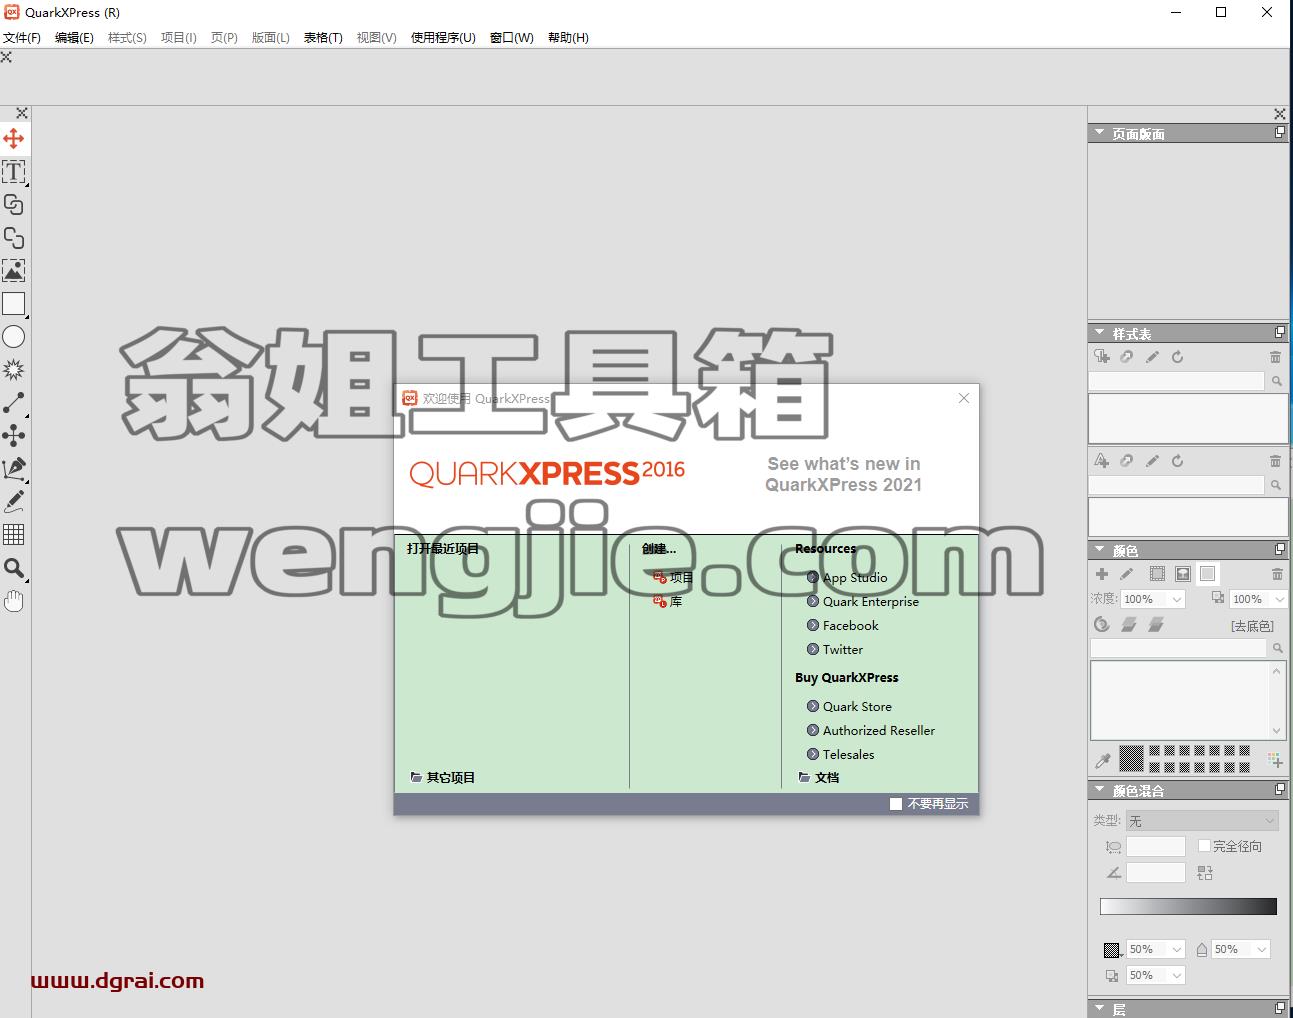Open the opacity 100% dropdown in Colors panel
The height and width of the screenshot is (1018, 1293).
[1279, 599]
